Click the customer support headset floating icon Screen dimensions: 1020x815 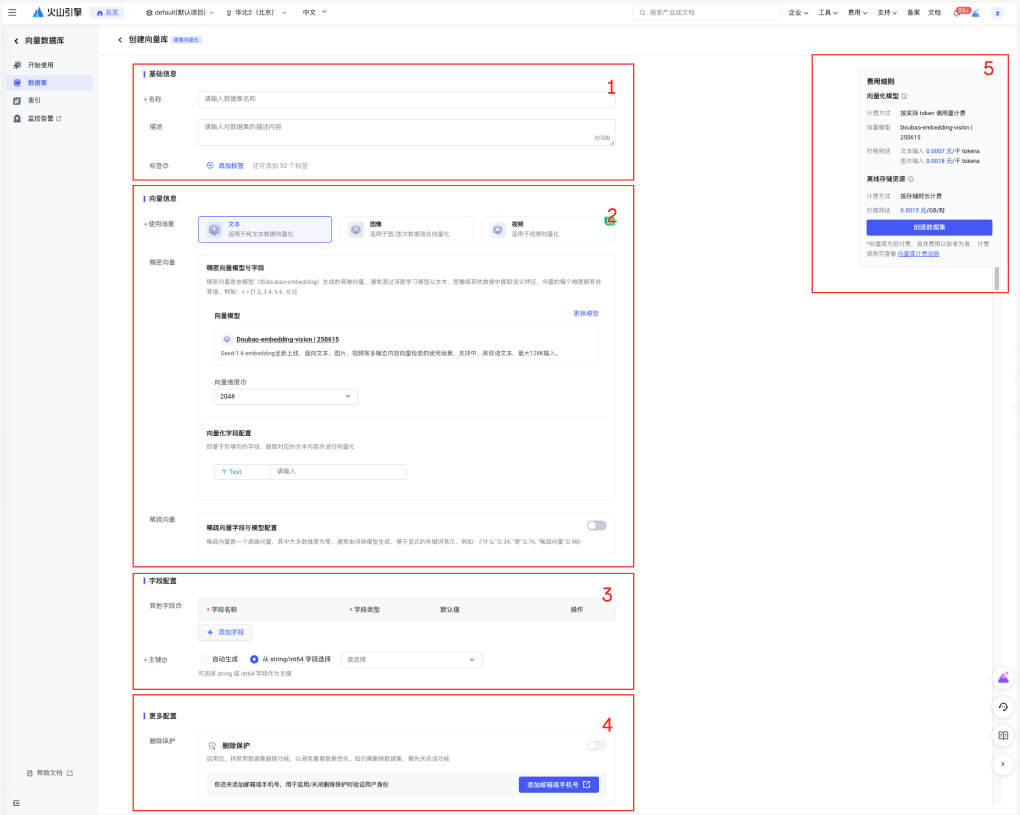pyautogui.click(x=1003, y=706)
